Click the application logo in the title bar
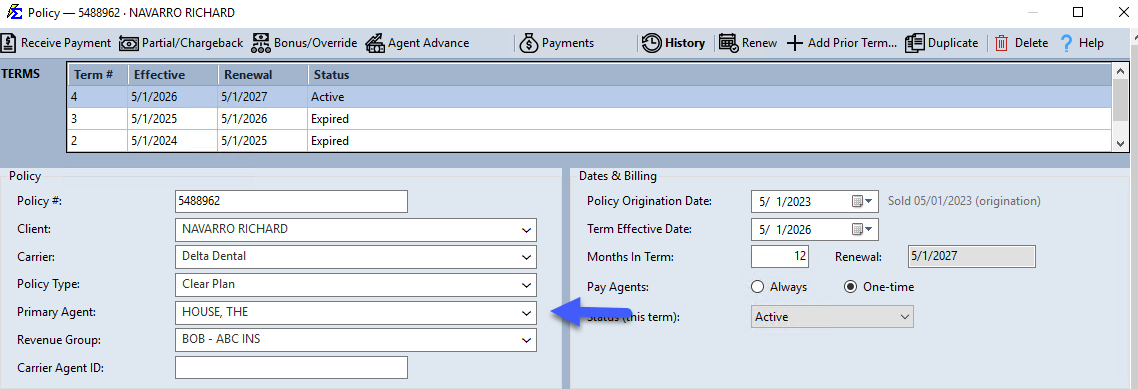Viewport: 1138px width, 389px height. (14, 12)
